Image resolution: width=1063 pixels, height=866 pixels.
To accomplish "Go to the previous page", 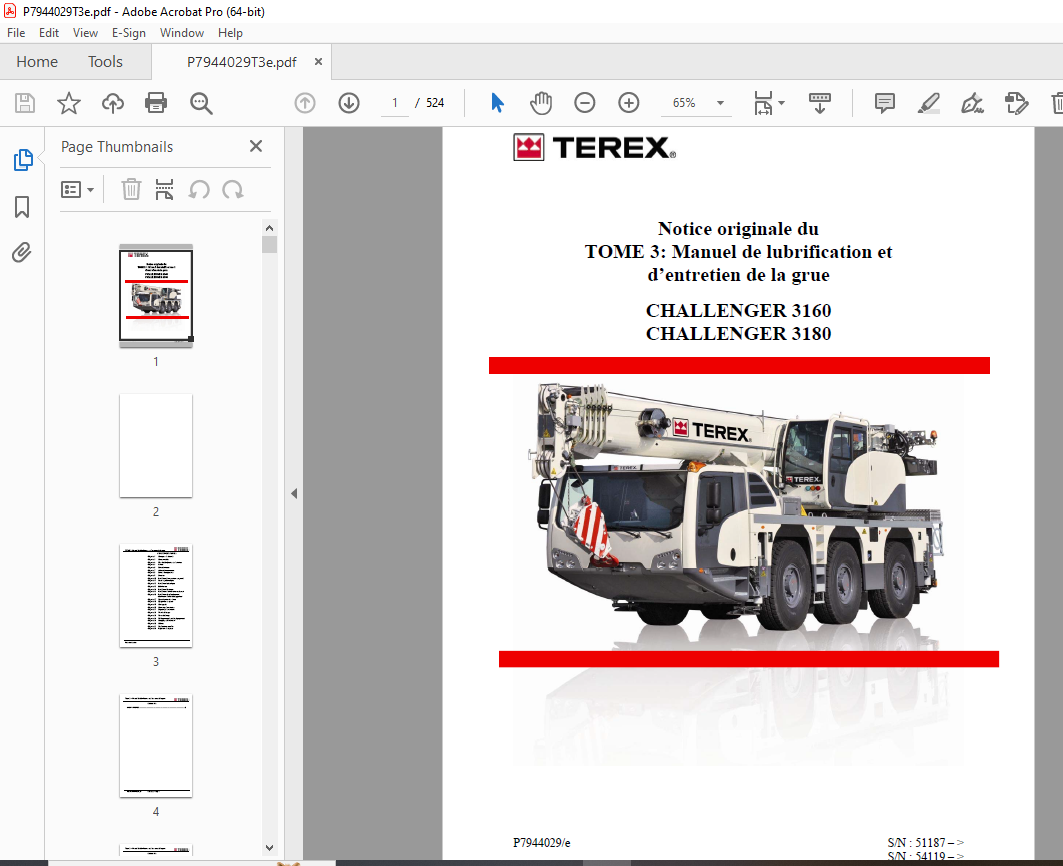I will (x=305, y=103).
